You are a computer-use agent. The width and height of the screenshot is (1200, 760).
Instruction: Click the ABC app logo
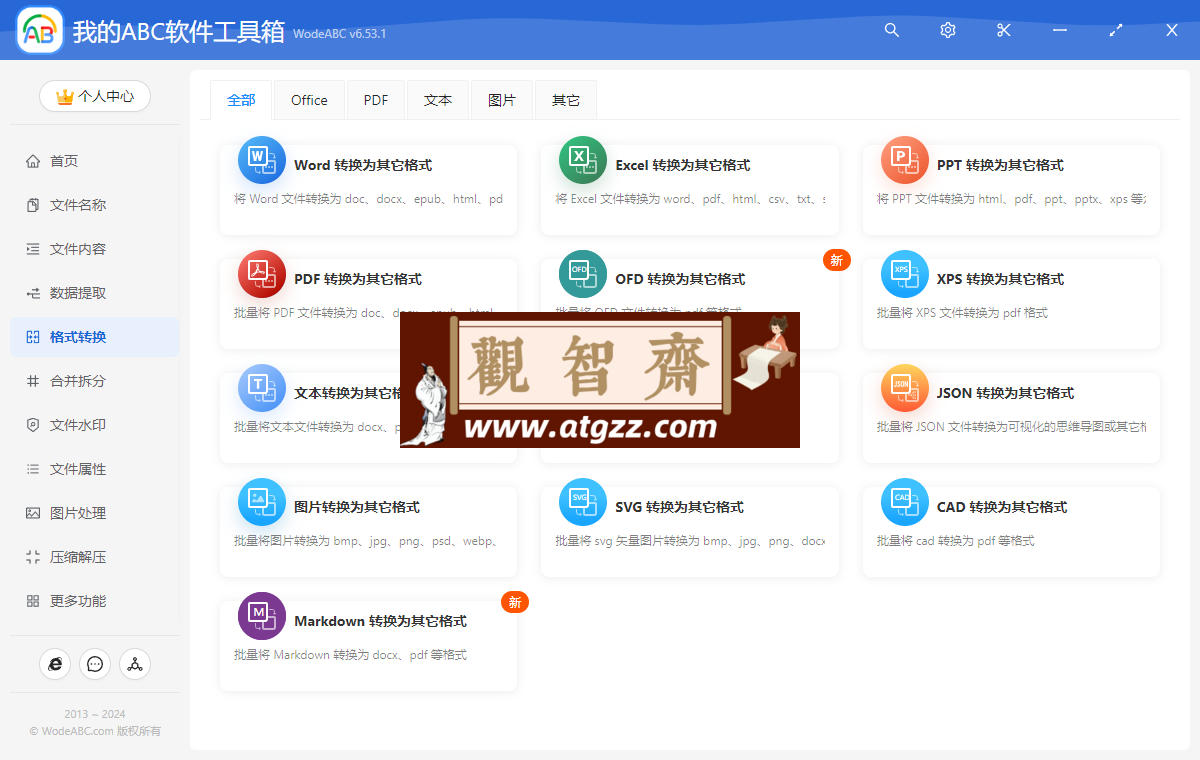[x=40, y=31]
